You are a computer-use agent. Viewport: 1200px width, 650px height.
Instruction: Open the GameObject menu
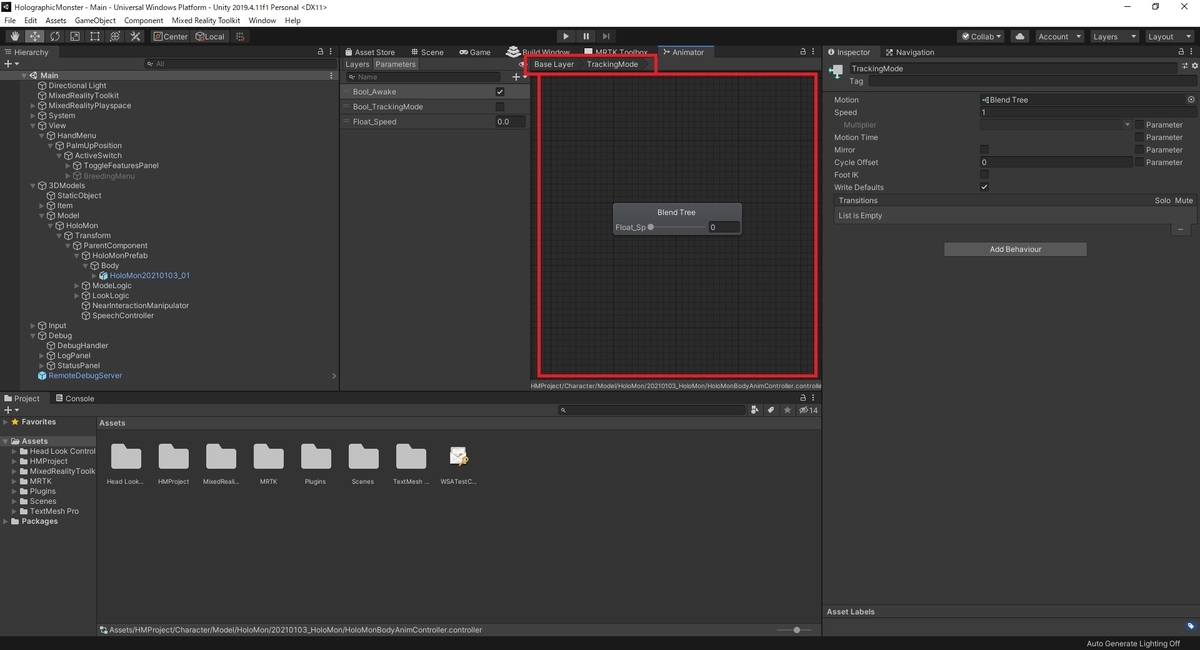point(95,20)
